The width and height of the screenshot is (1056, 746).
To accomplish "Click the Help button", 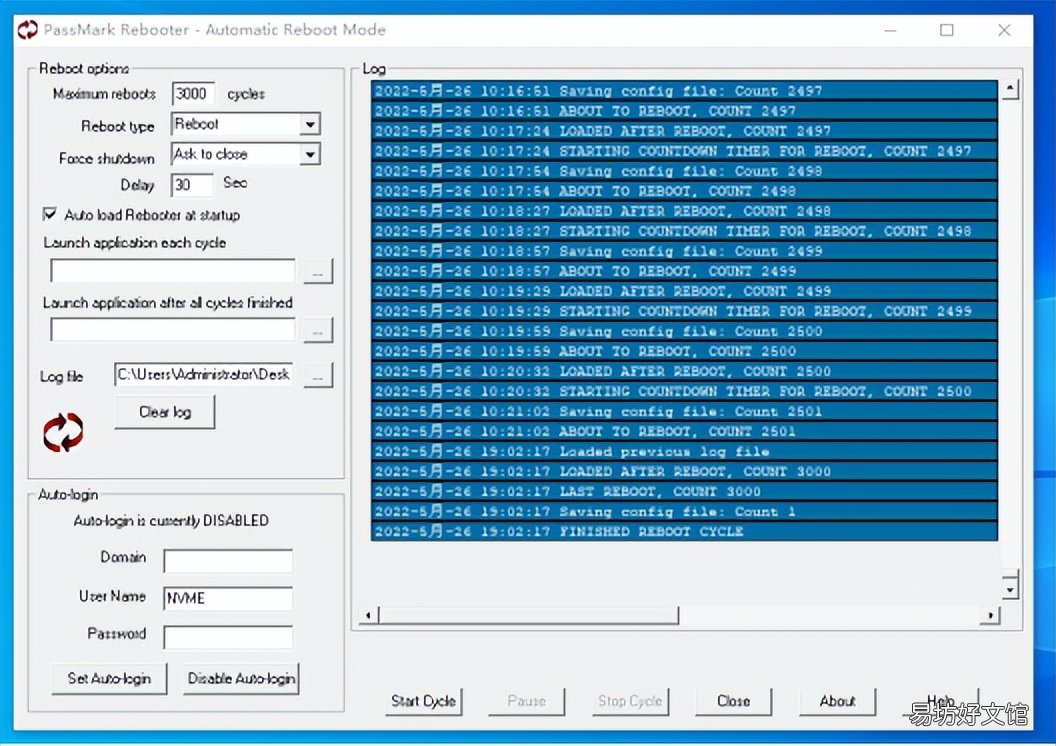I will pyautogui.click(x=940, y=702).
